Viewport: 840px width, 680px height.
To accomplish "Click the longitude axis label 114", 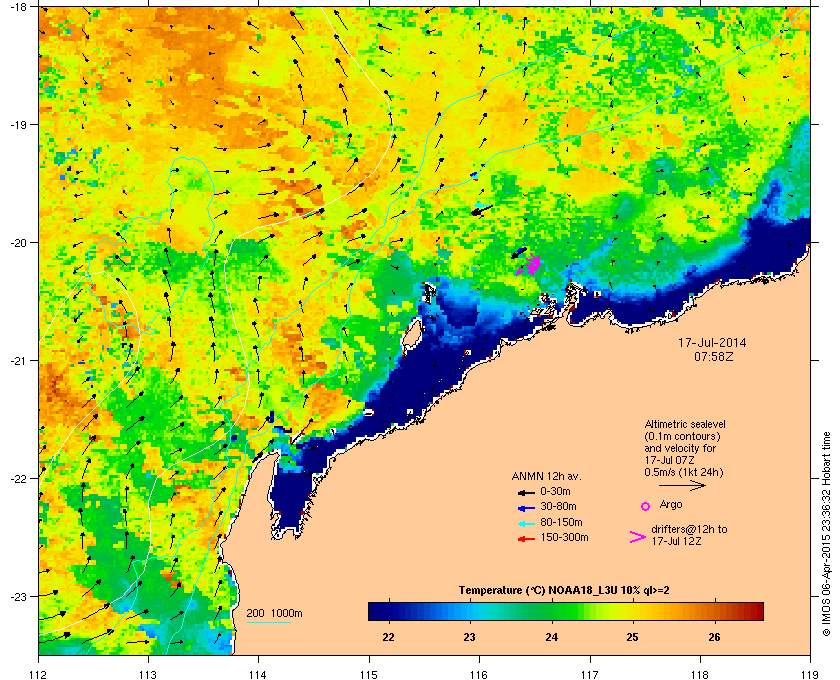I will click(258, 674).
